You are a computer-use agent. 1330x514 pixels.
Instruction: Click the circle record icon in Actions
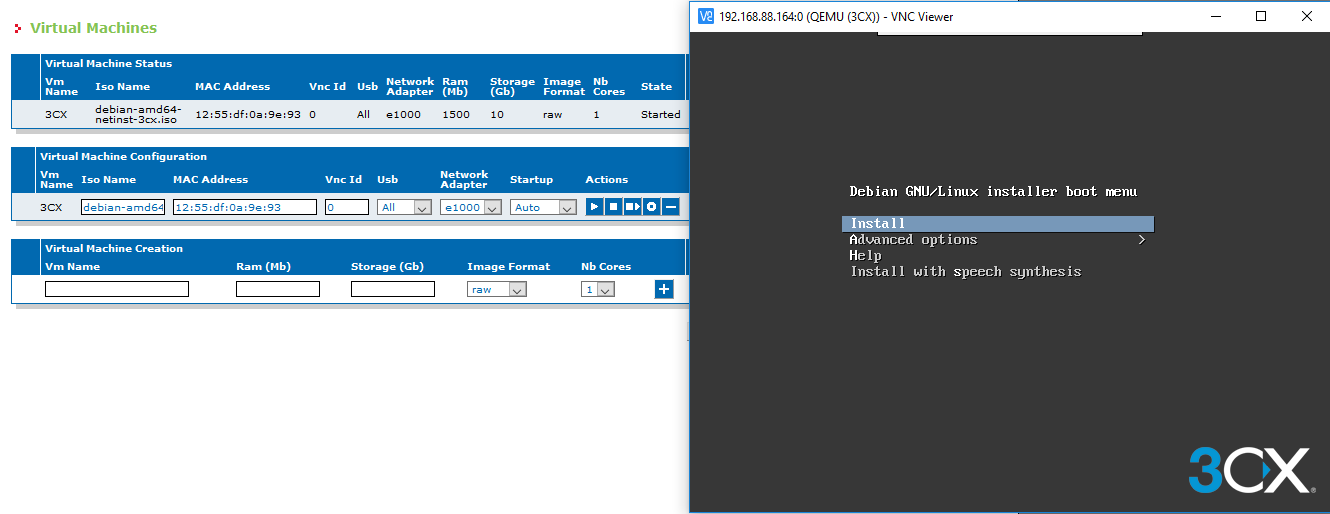tap(651, 207)
